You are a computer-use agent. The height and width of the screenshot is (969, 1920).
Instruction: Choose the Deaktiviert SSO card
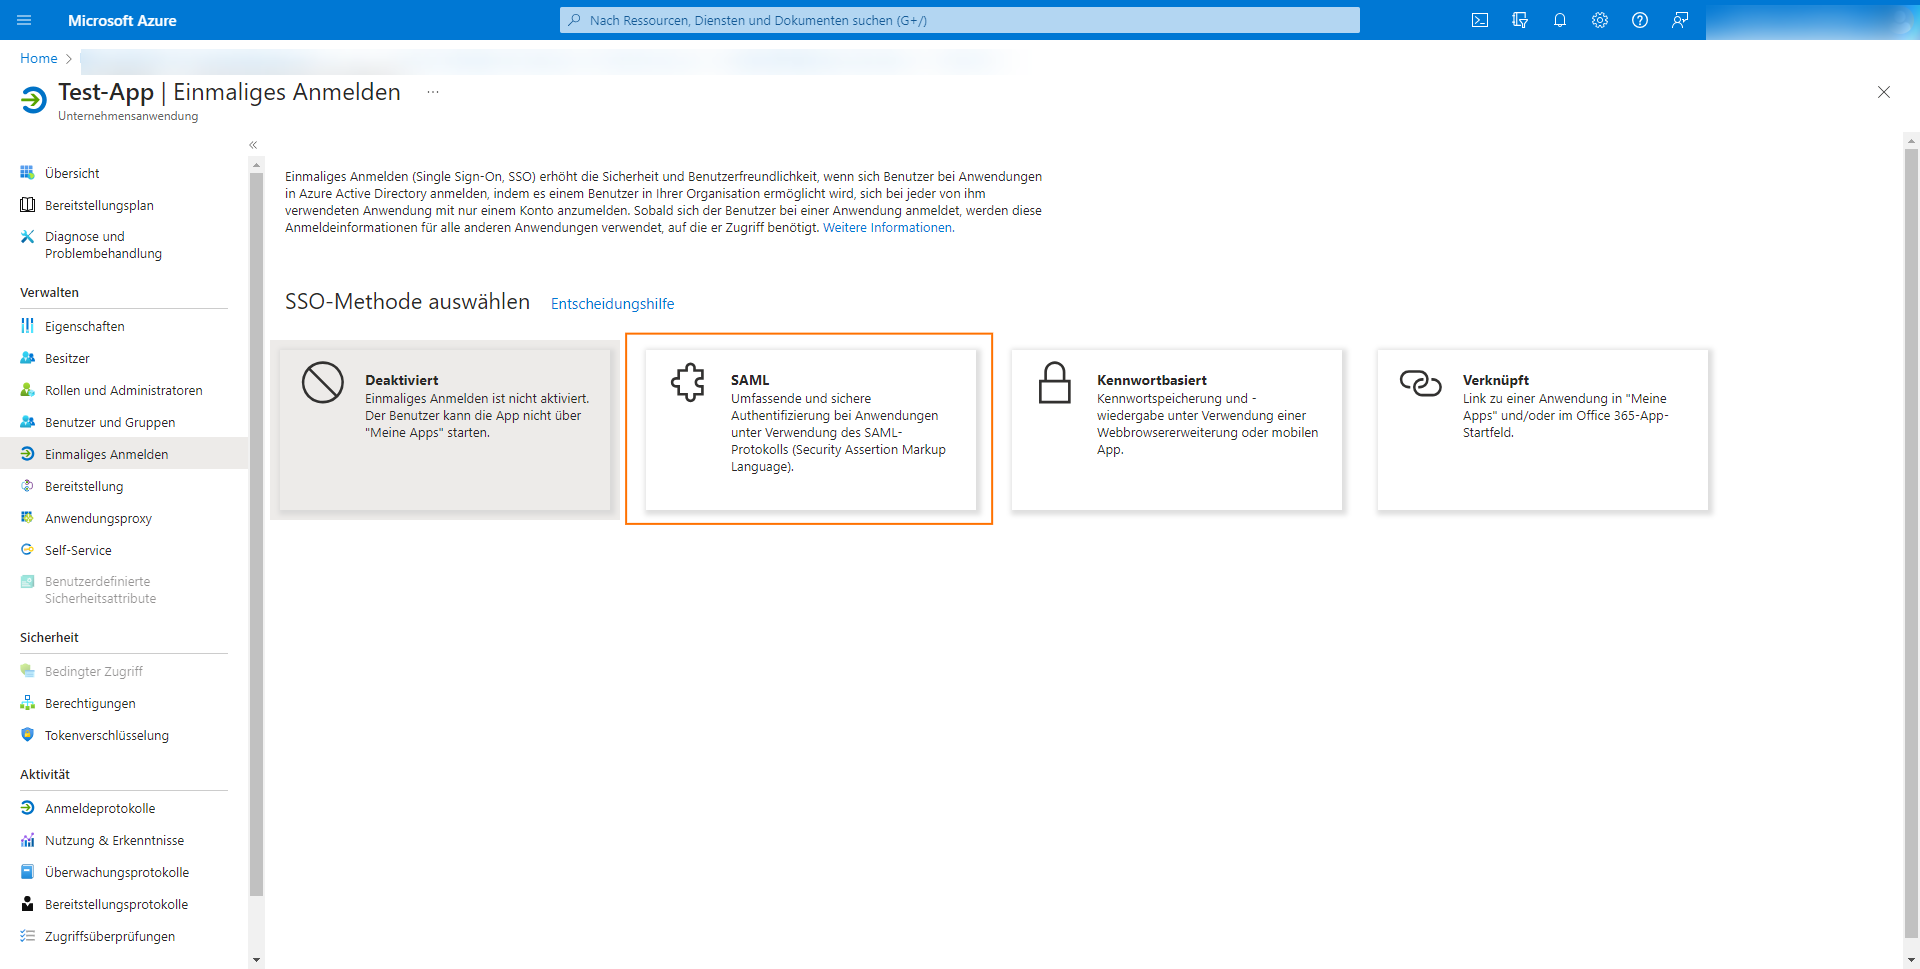pyautogui.click(x=445, y=430)
